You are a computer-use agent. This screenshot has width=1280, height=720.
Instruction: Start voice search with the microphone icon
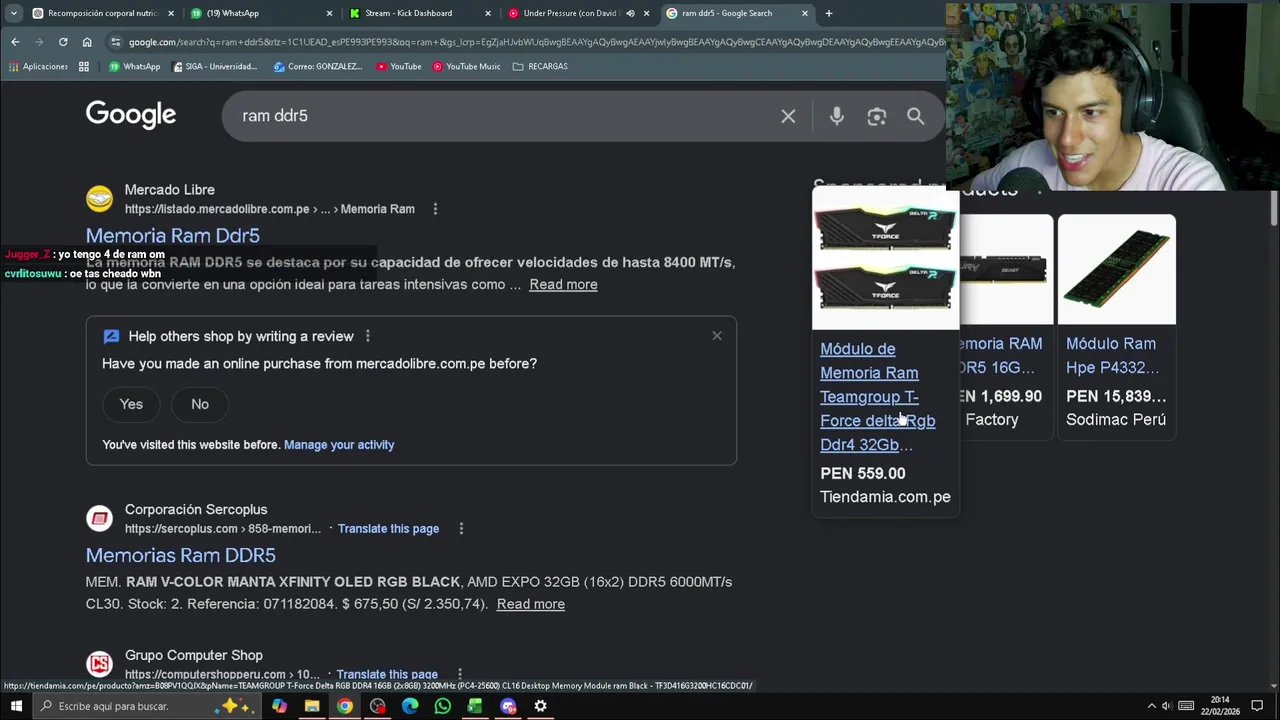pyautogui.click(x=837, y=116)
